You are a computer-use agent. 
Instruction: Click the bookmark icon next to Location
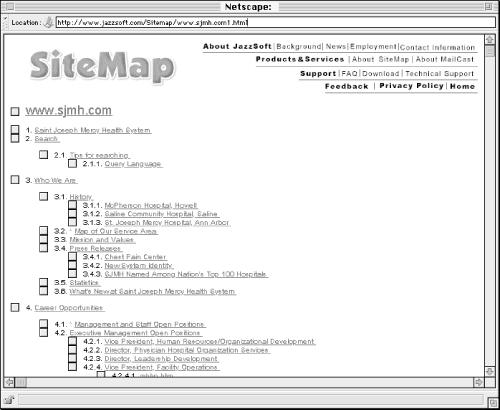49,22
